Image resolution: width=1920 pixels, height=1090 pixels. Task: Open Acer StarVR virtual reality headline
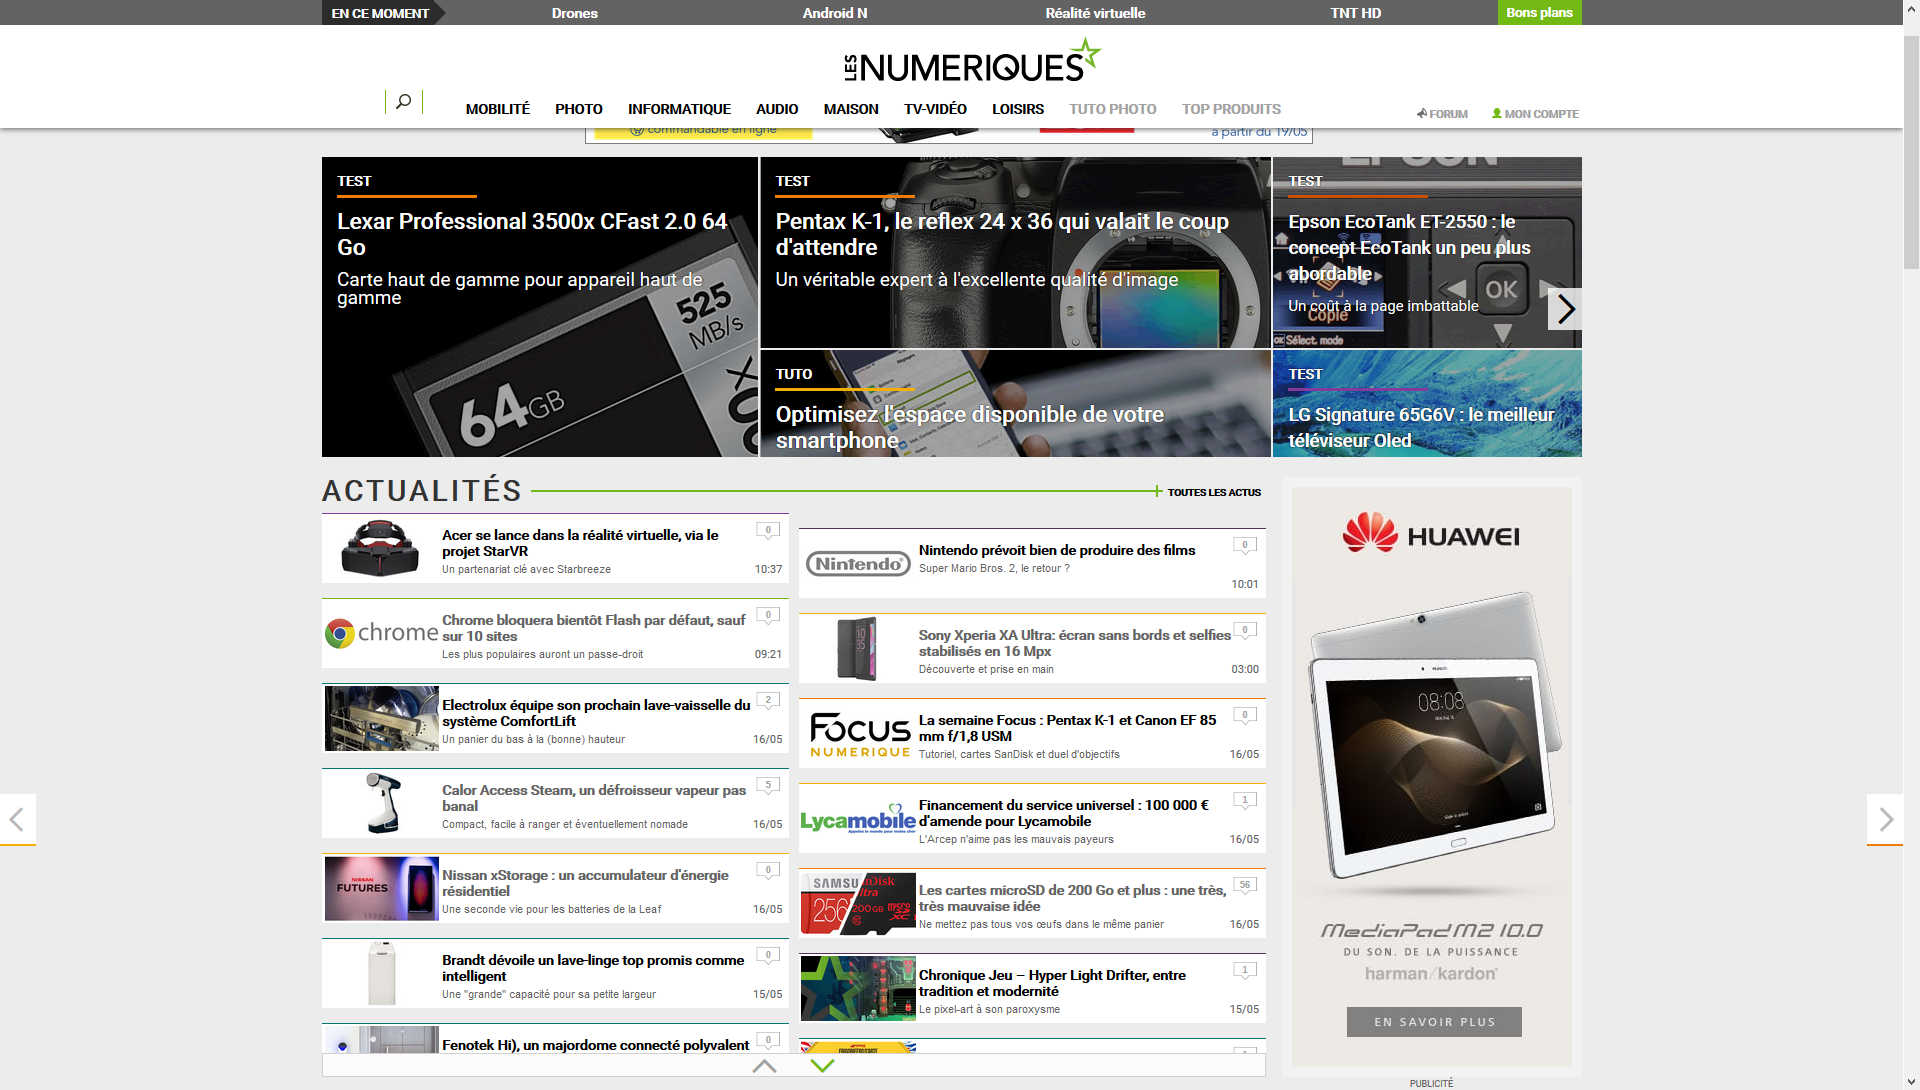580,543
